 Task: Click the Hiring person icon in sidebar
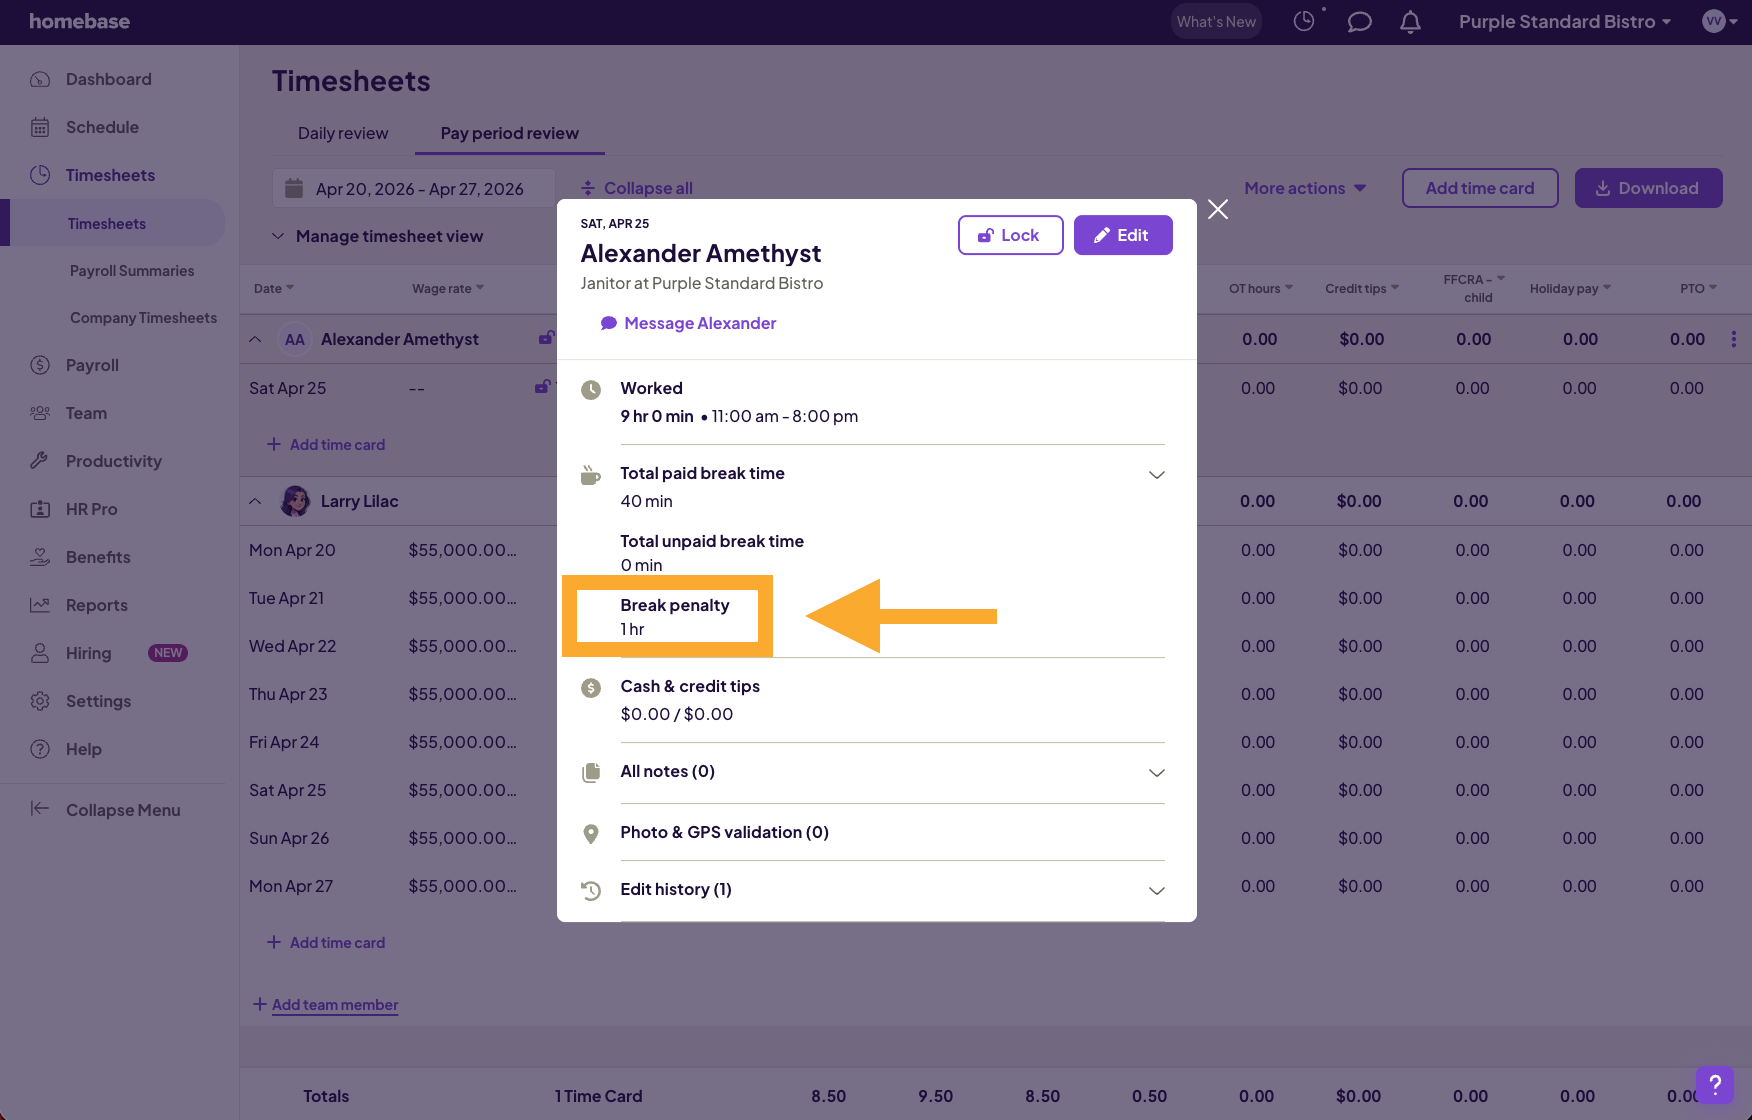pyautogui.click(x=40, y=653)
